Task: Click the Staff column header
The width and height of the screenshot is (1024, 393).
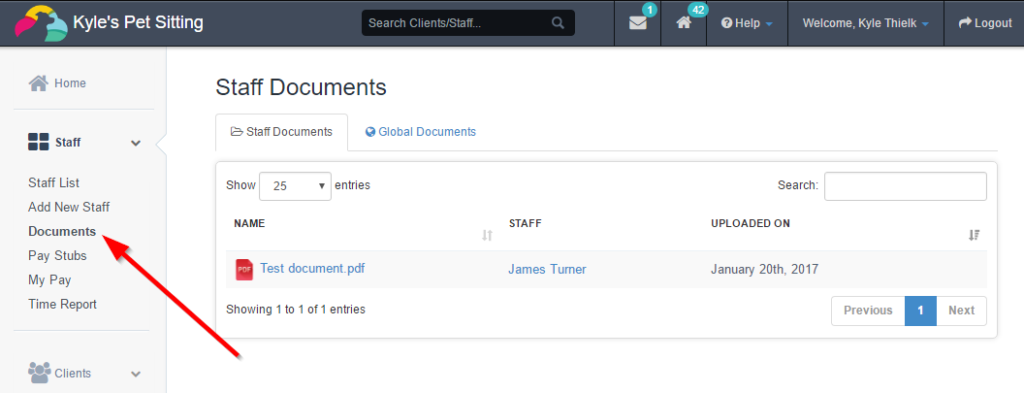Action: (525, 223)
